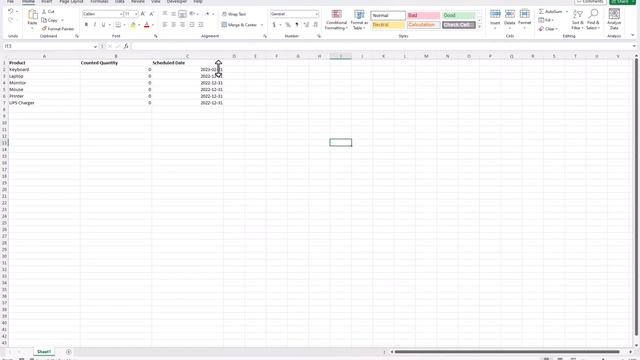Open Conditional Formatting menu

tap(336, 20)
